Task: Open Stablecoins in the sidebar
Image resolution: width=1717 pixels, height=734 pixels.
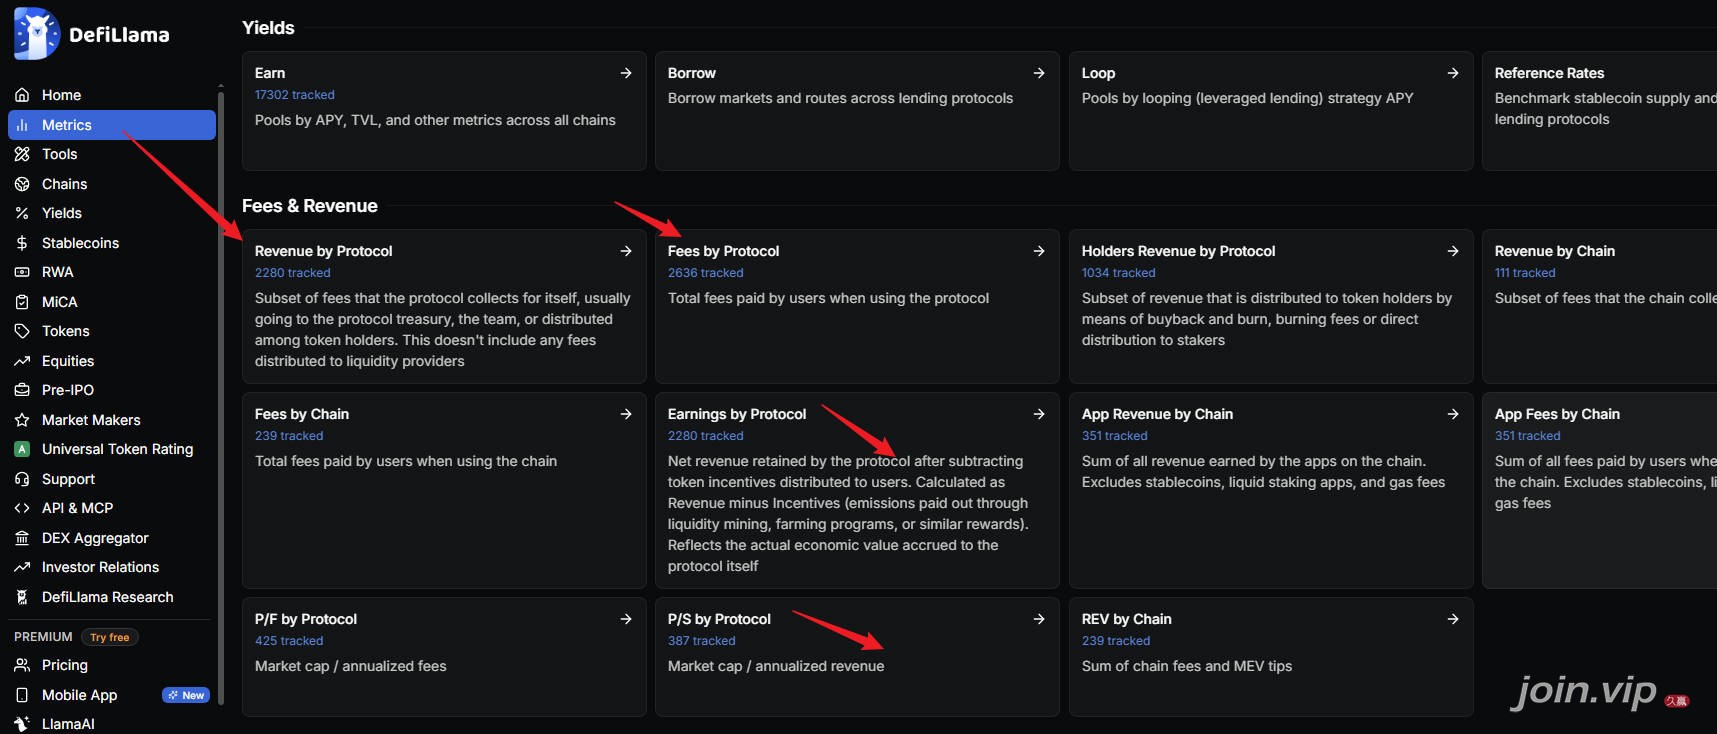Action: point(112,243)
